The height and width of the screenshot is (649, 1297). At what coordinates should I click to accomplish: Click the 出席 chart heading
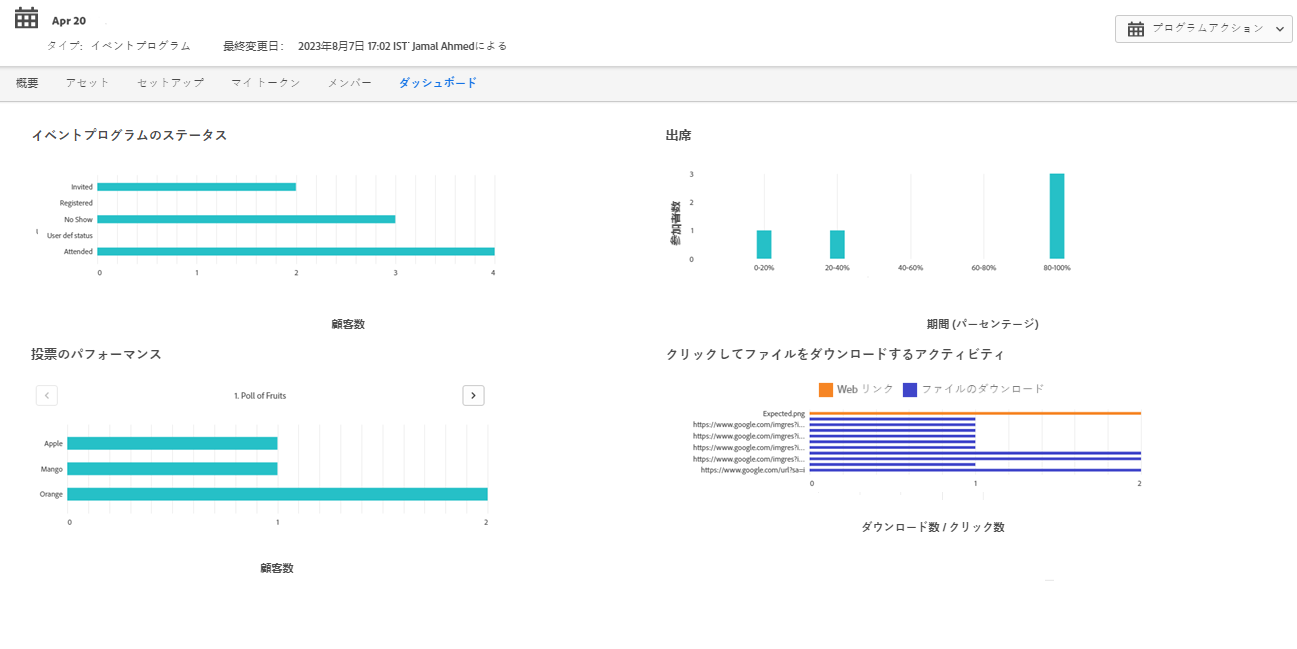[678, 135]
